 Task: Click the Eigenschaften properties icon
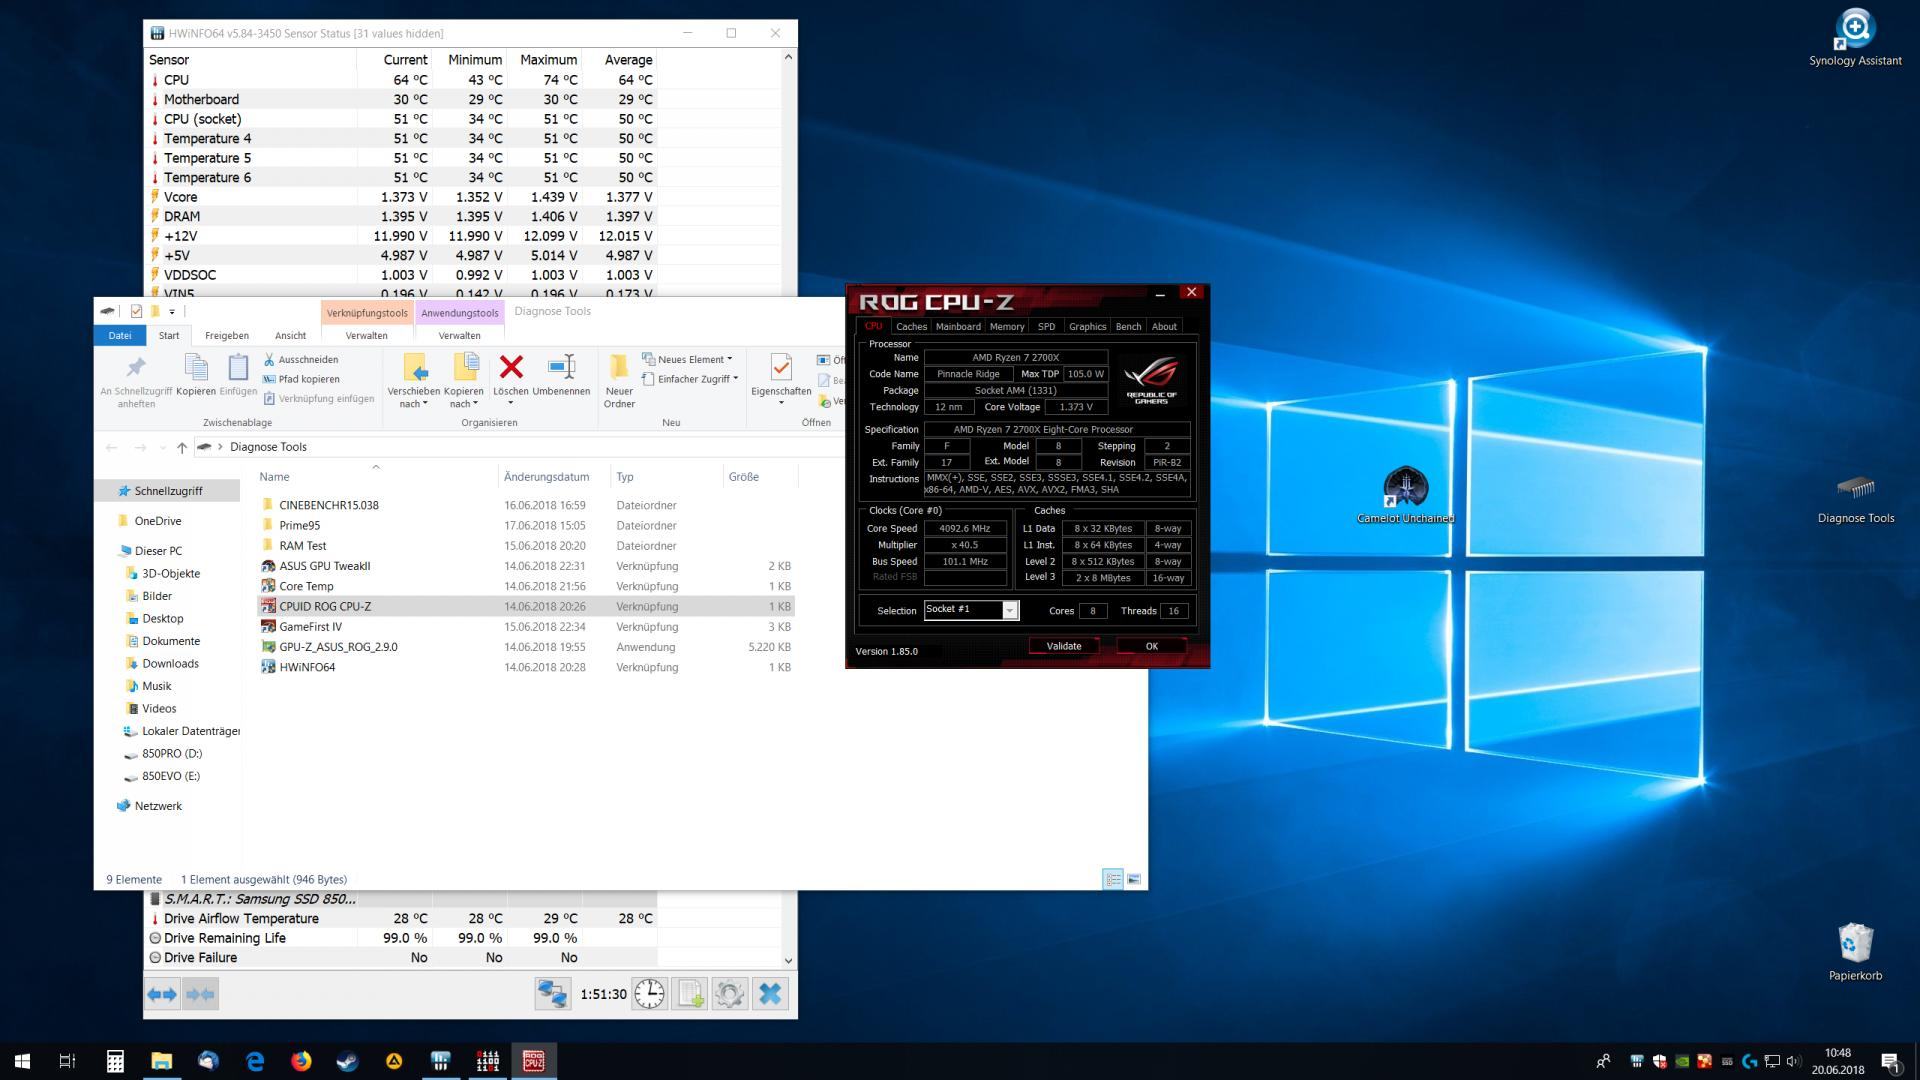781,368
